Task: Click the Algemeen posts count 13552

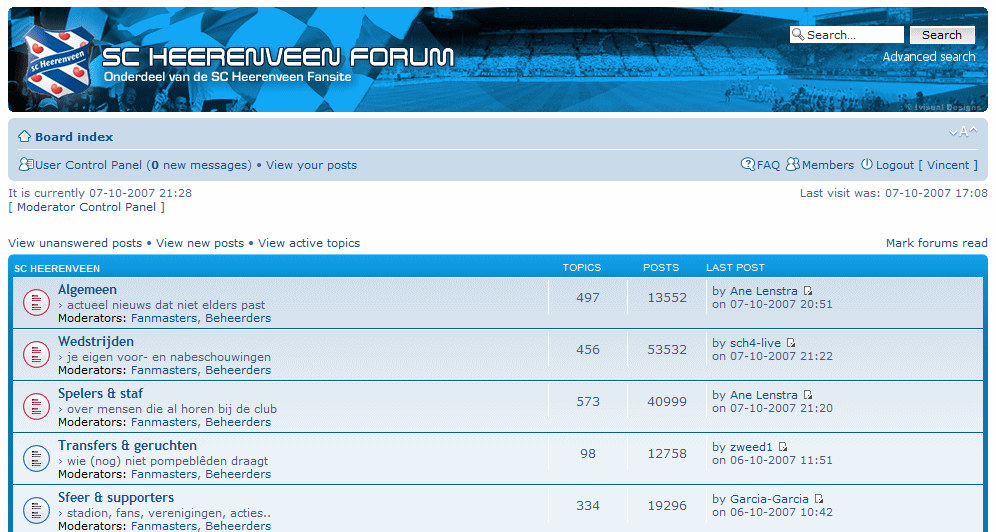Action: (667, 297)
